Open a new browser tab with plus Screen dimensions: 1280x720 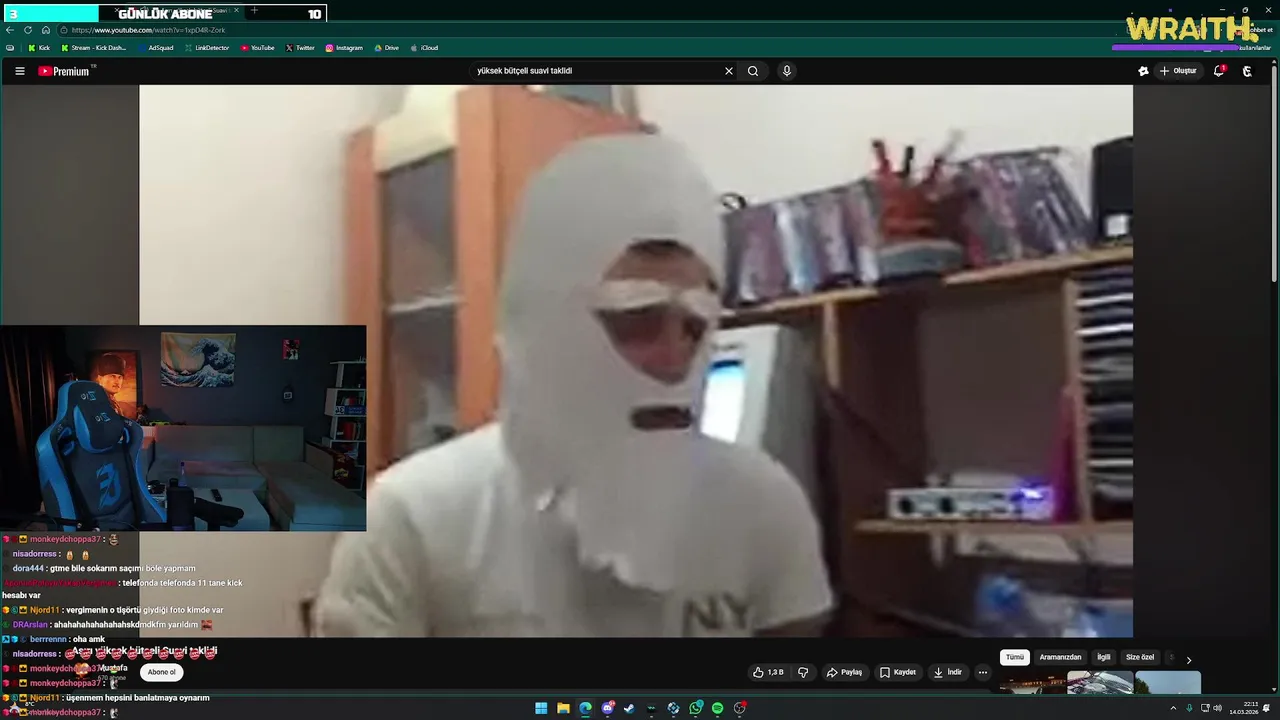point(254,10)
